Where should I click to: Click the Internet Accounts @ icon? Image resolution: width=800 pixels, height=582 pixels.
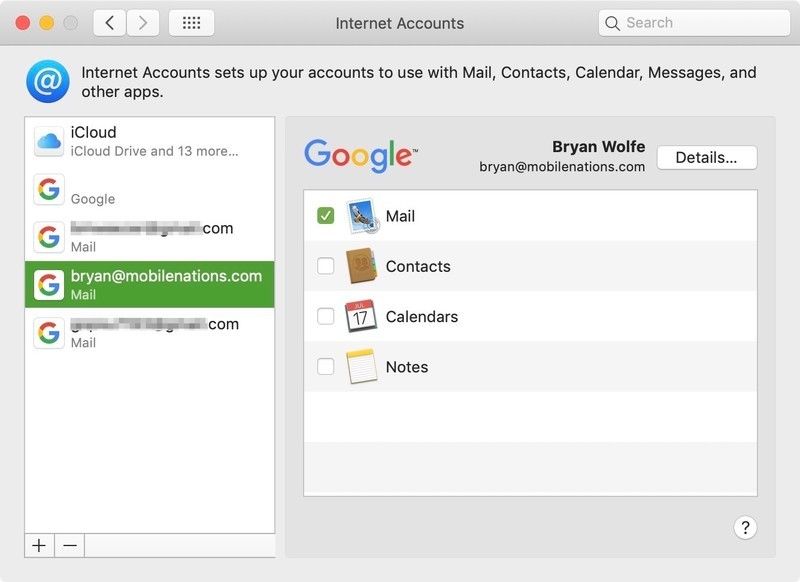(x=48, y=81)
